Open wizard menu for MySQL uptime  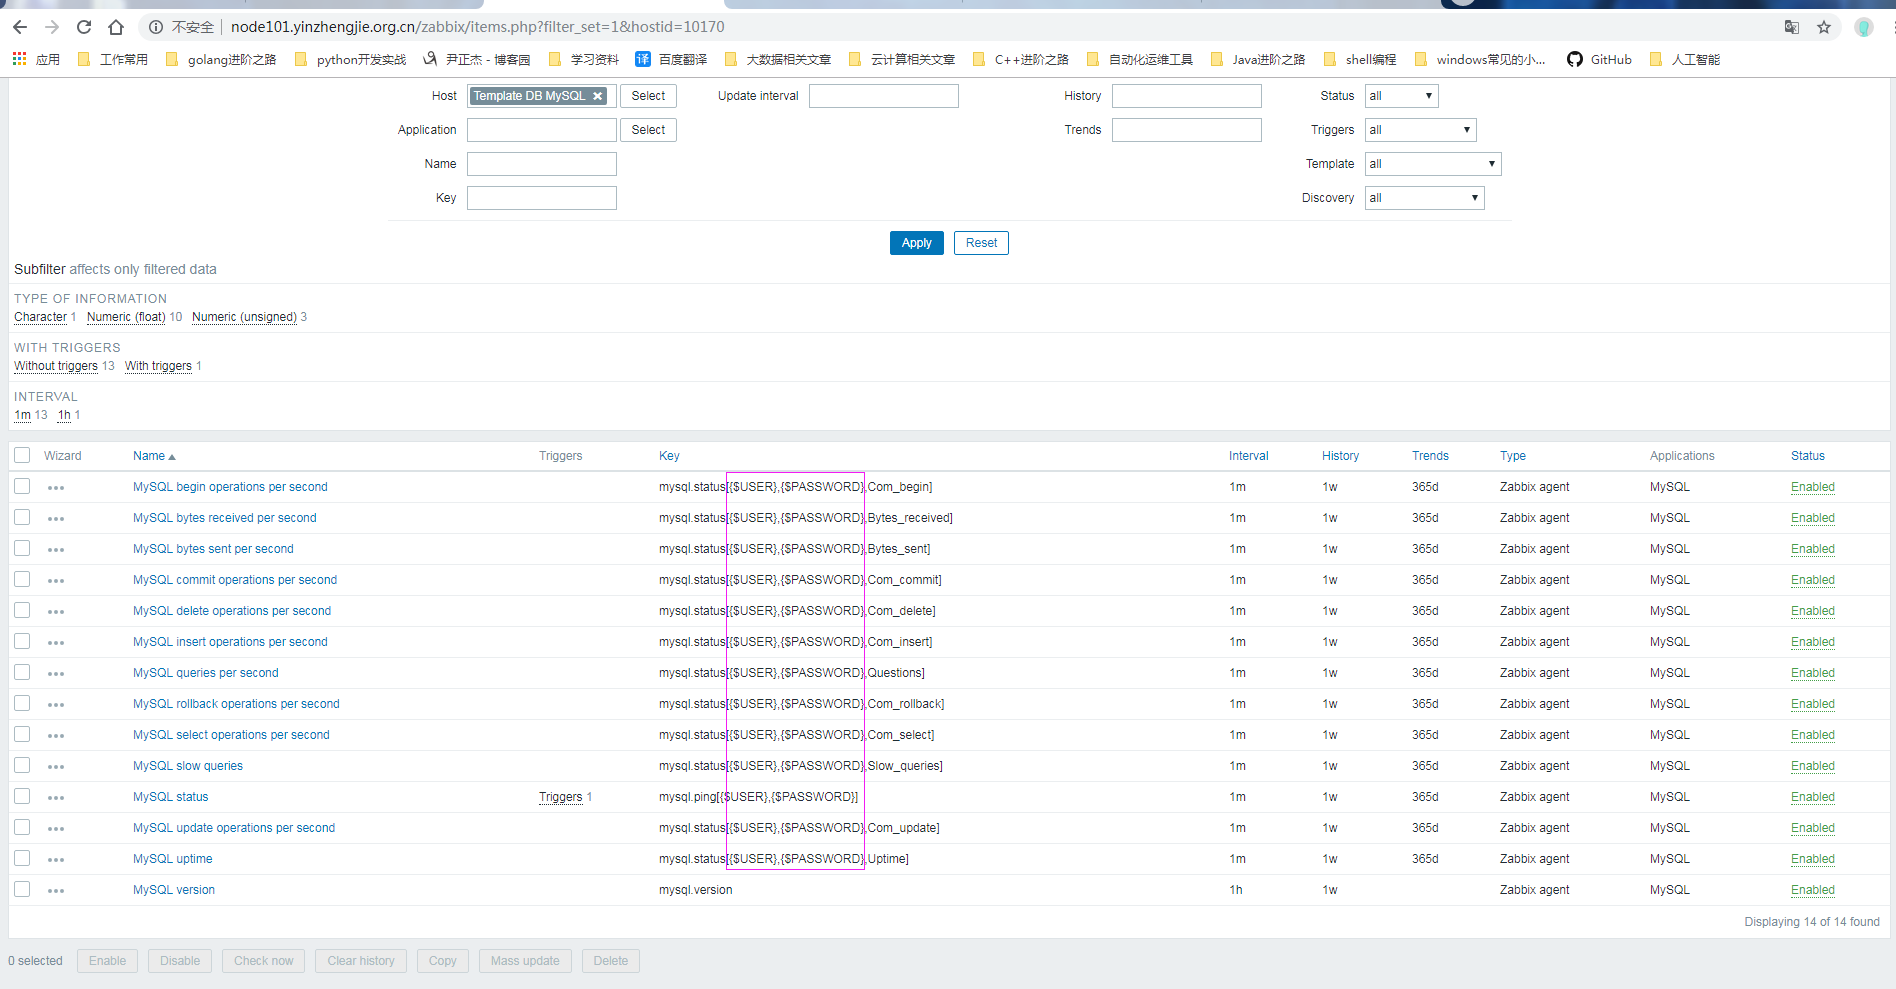click(x=56, y=860)
